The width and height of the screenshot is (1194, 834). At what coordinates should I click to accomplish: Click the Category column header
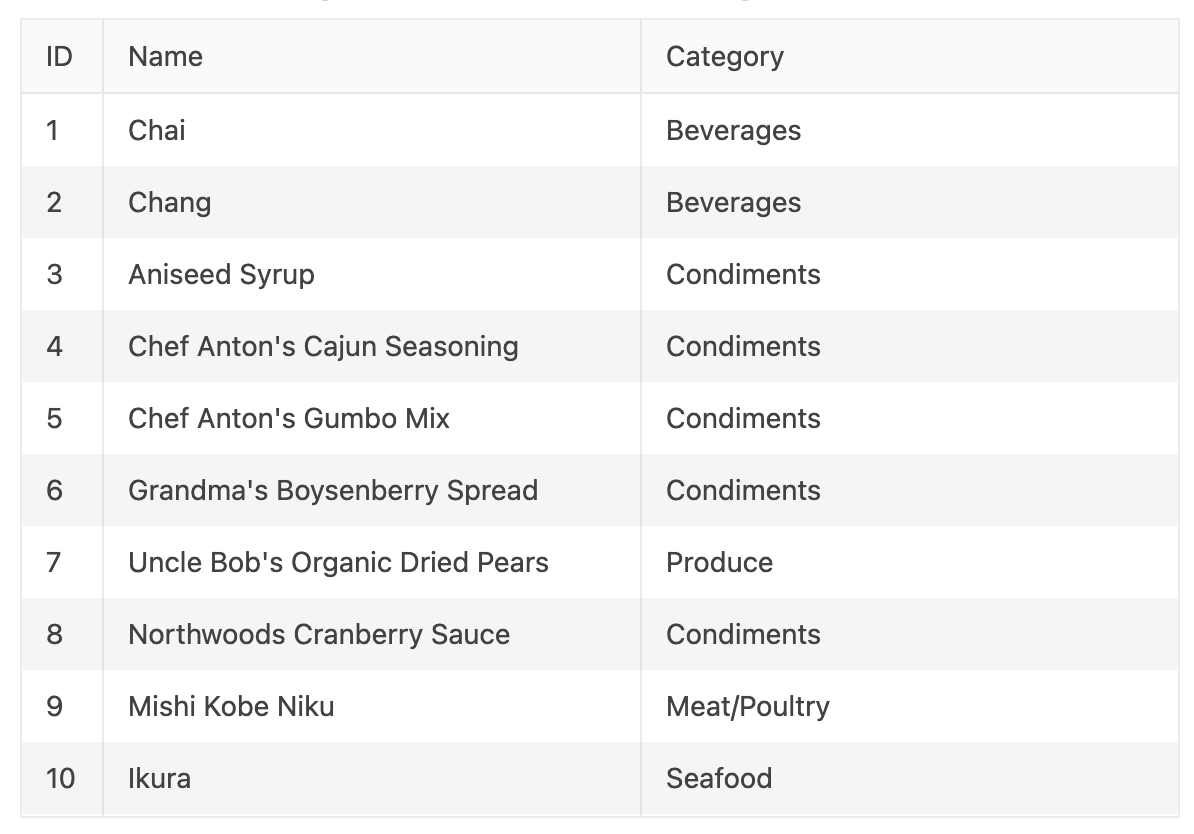pyautogui.click(x=725, y=57)
